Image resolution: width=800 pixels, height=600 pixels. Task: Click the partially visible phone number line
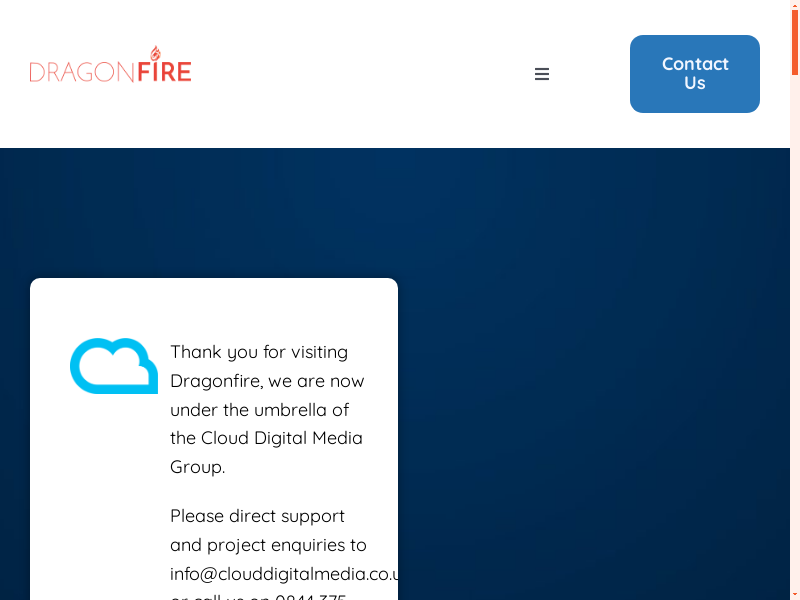click(x=260, y=596)
